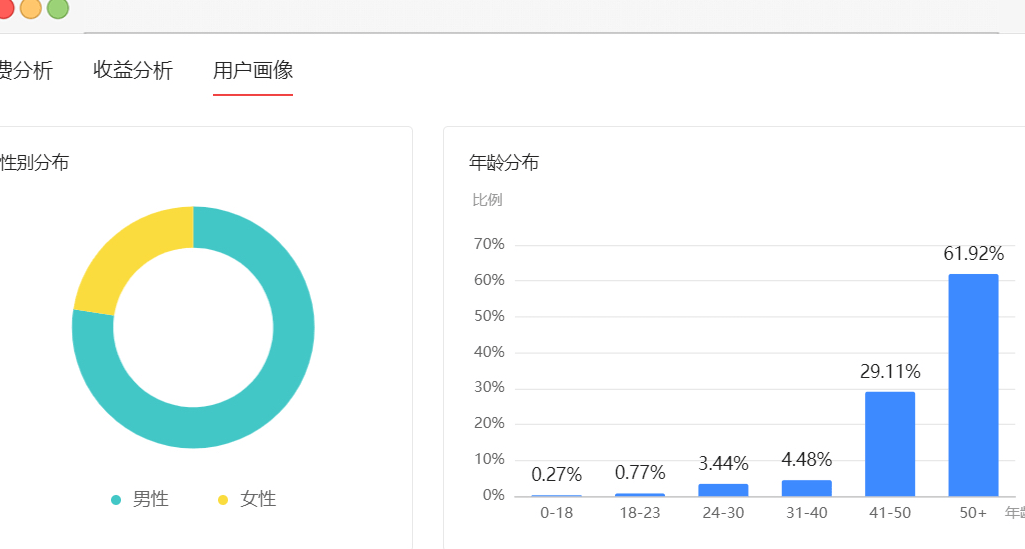Switch to the 收益分析 tab
The image size is (1025, 549).
pos(133,70)
